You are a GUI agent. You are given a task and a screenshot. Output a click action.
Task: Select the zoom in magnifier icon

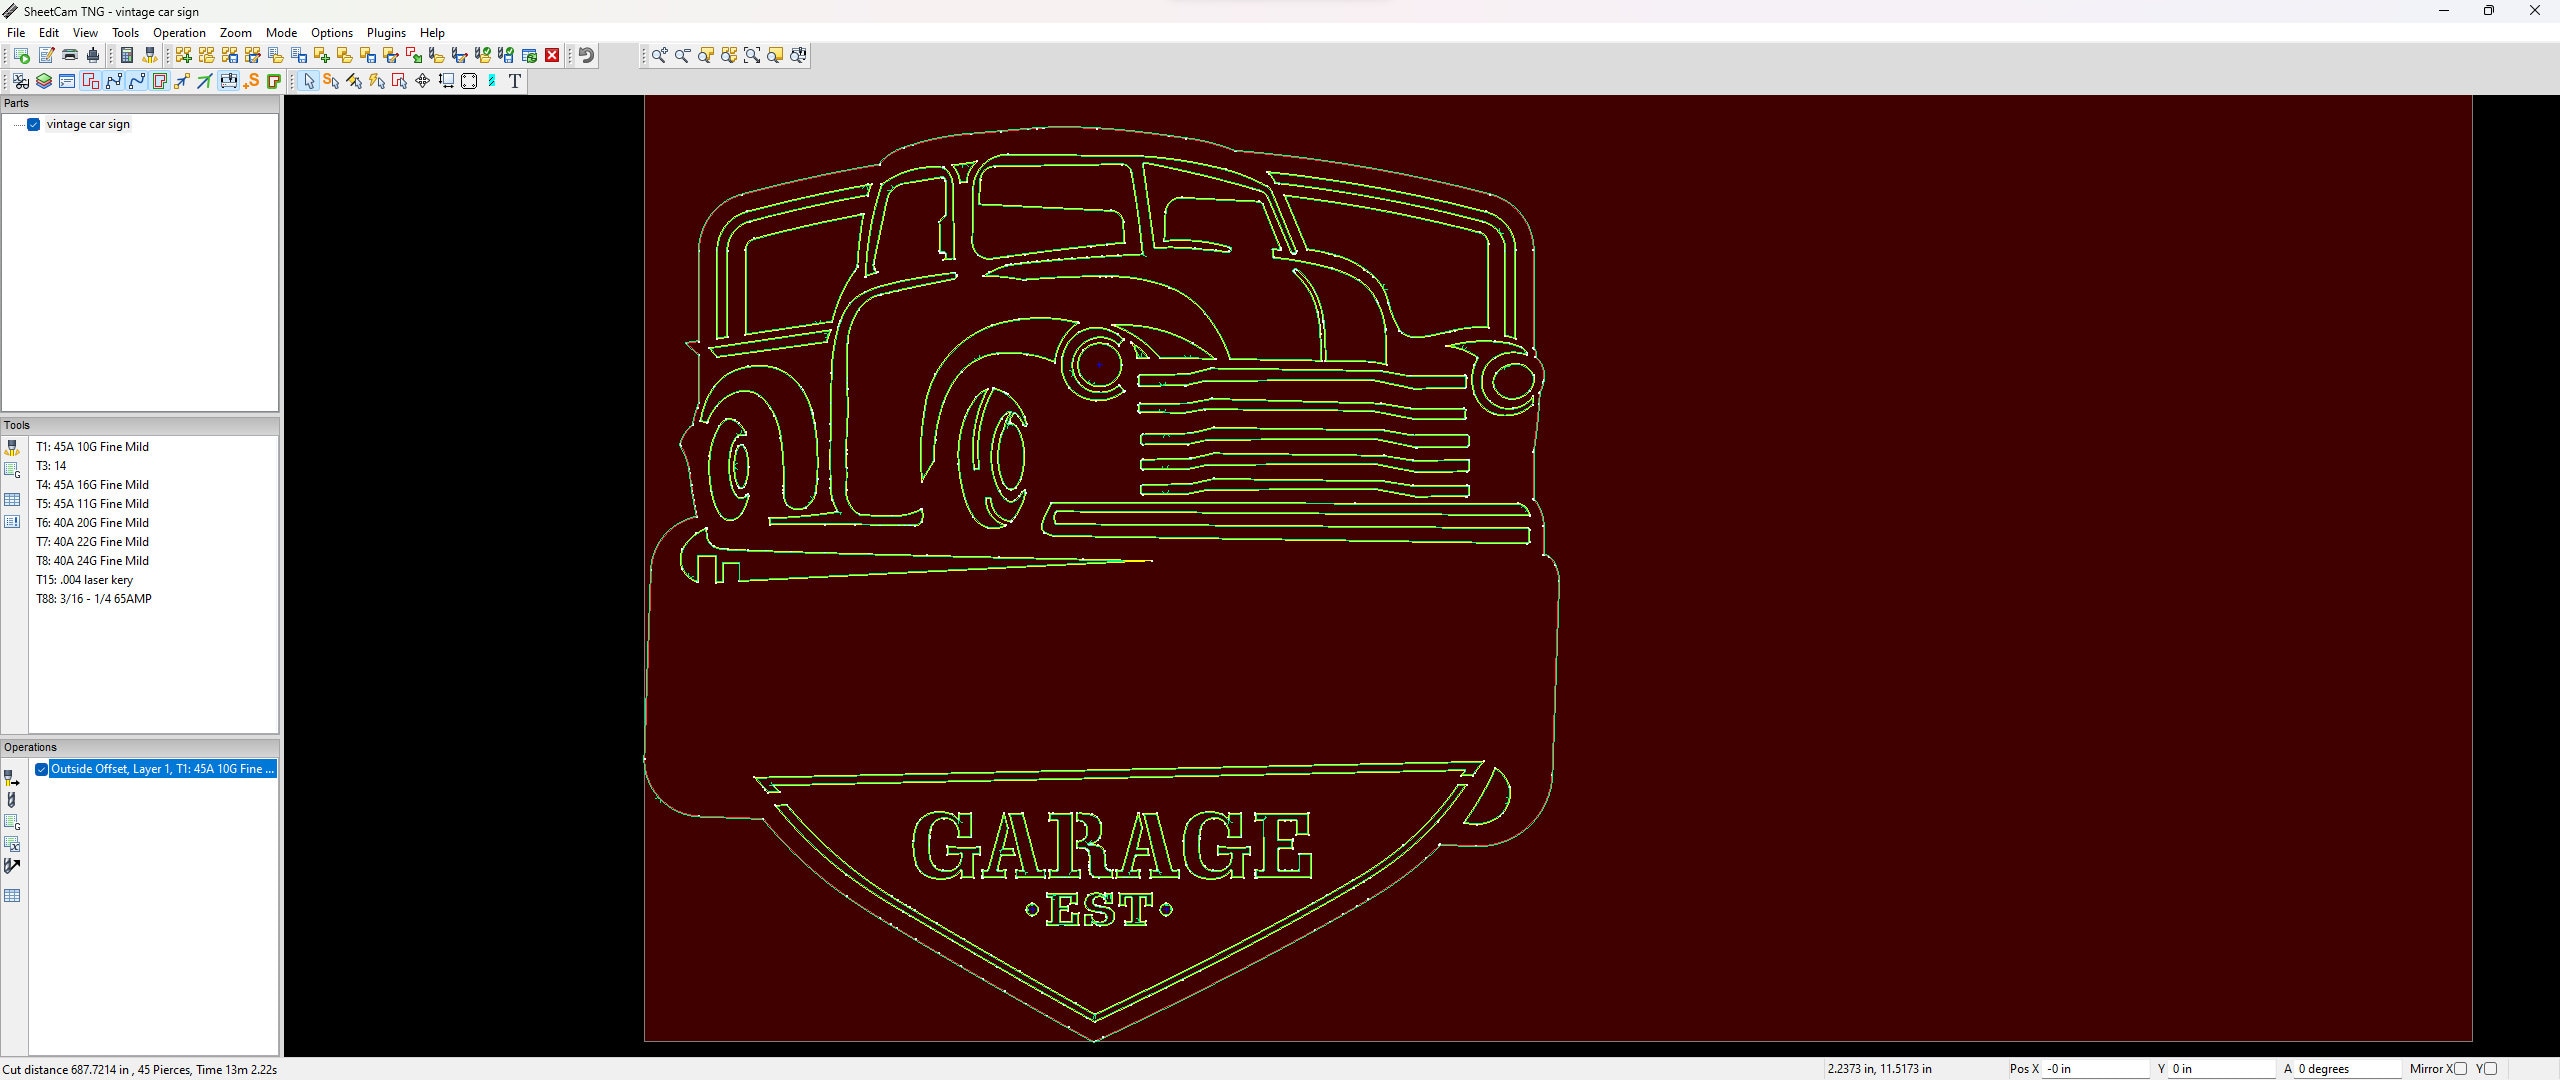coord(659,55)
